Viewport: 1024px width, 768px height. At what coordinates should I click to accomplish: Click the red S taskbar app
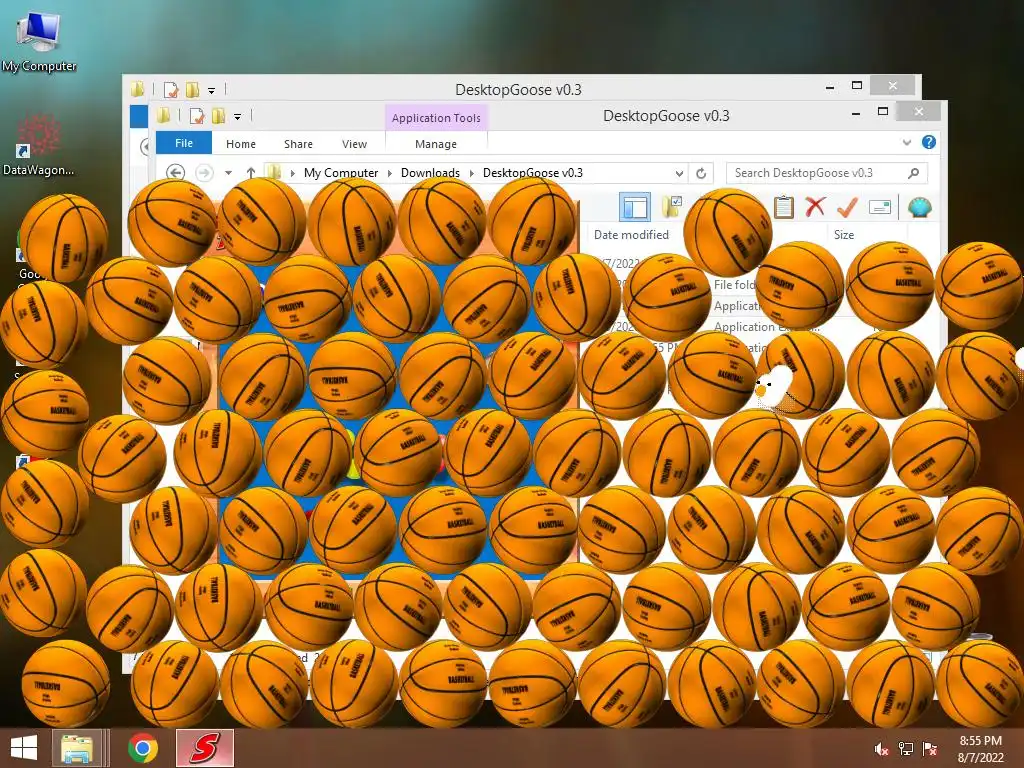(204, 748)
